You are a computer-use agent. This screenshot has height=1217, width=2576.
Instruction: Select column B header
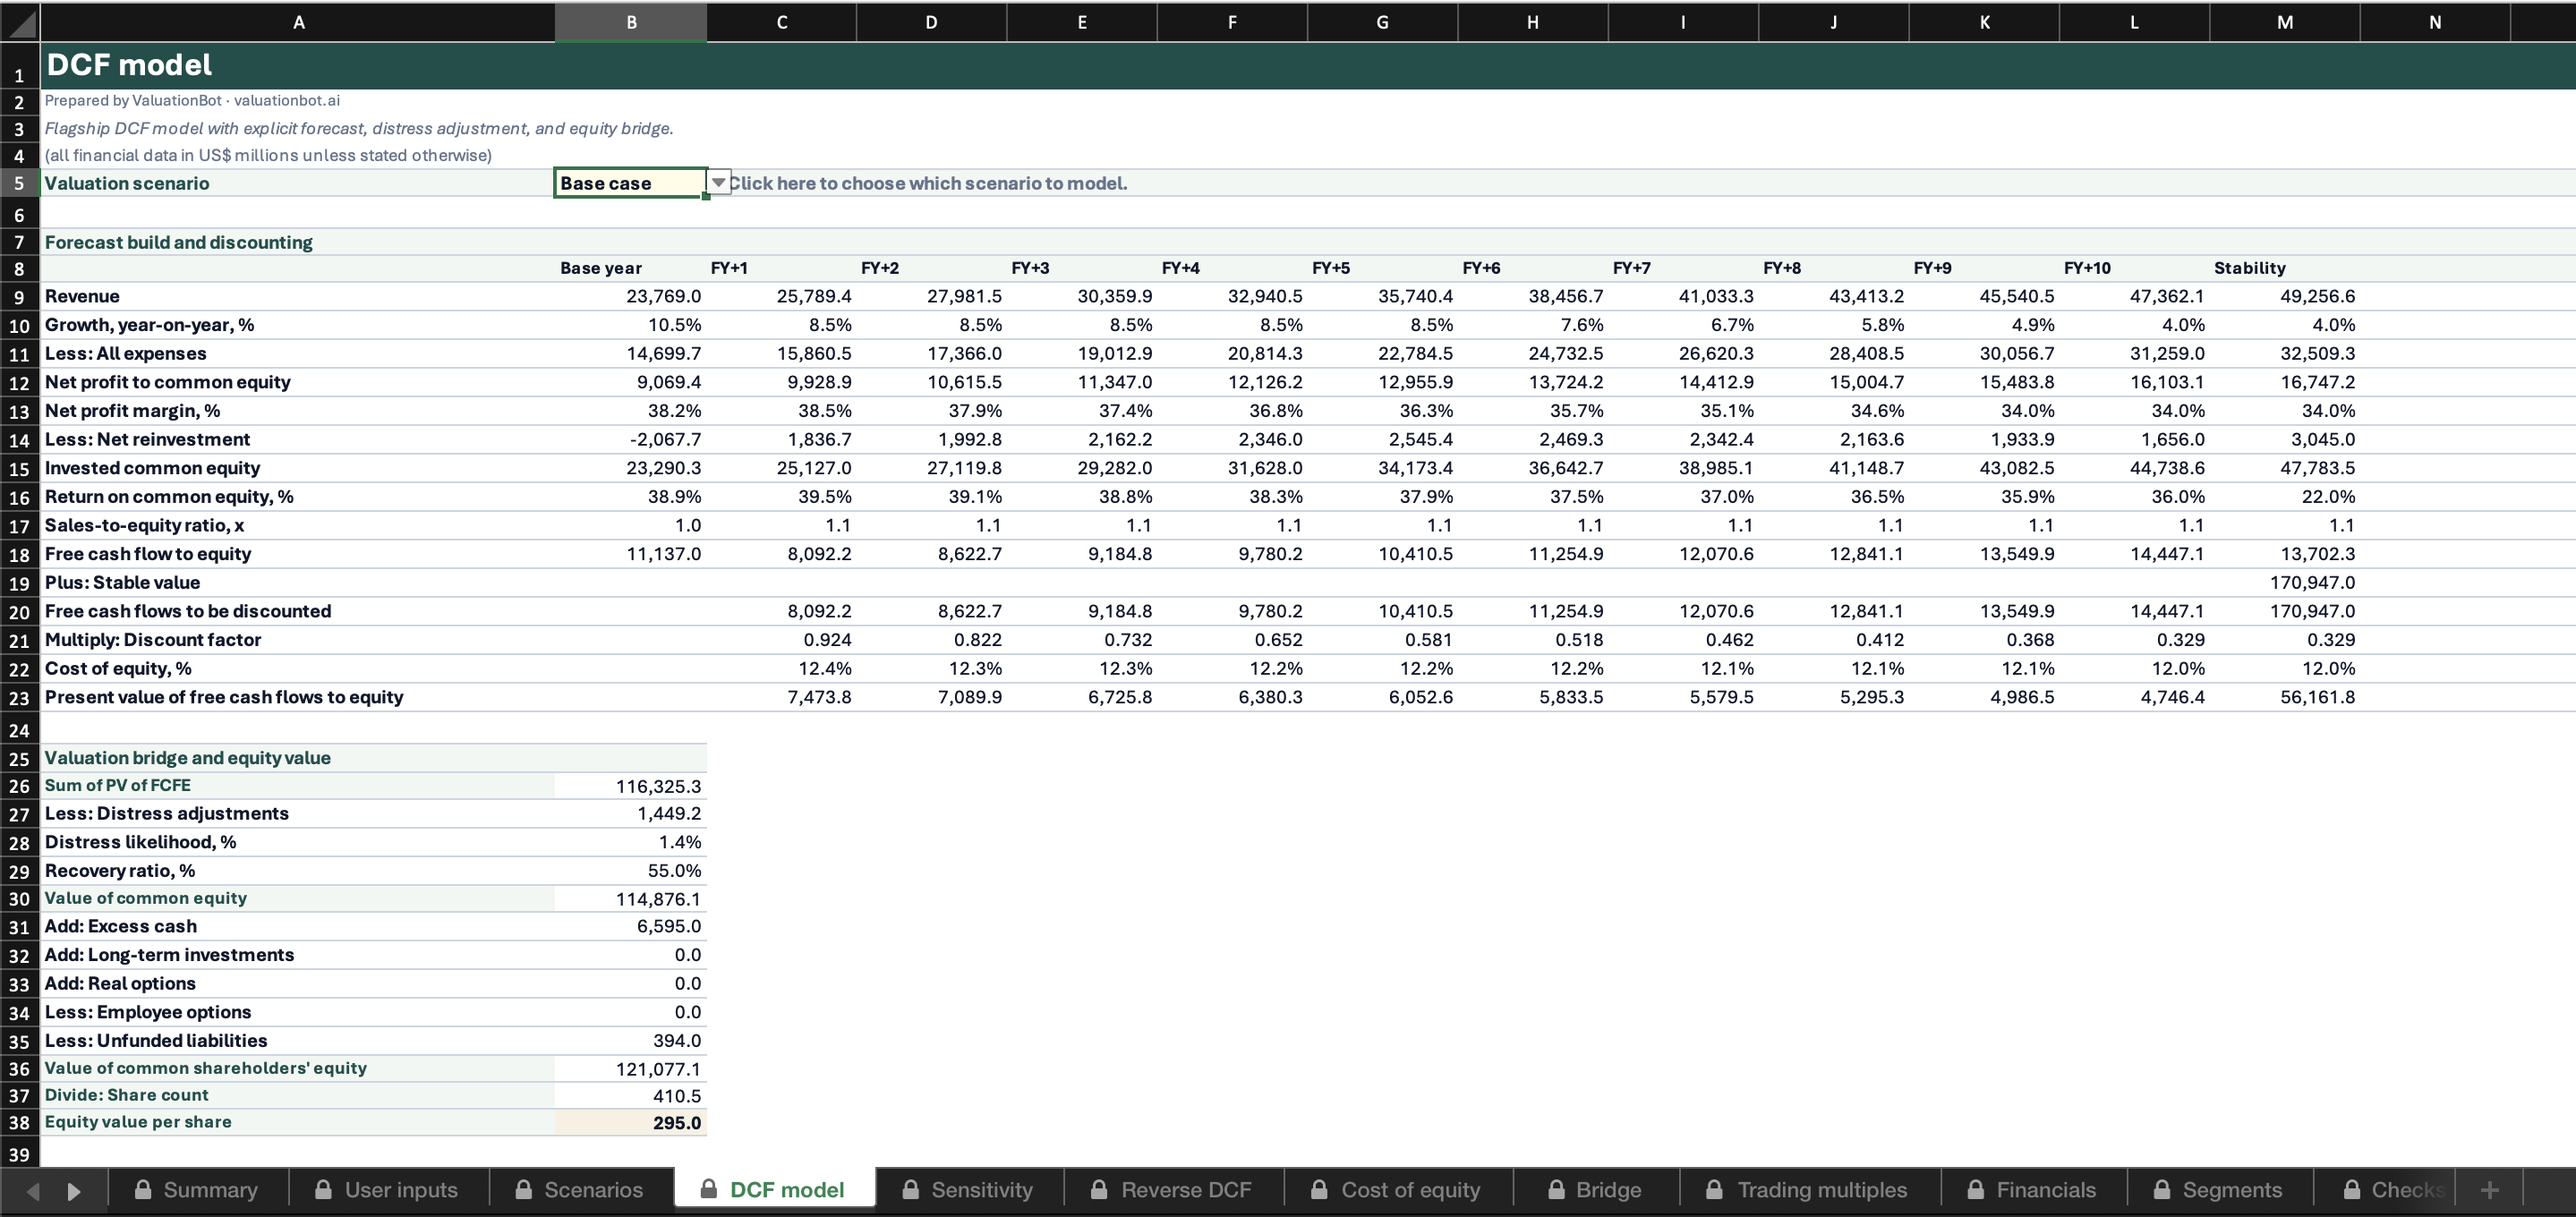631,22
